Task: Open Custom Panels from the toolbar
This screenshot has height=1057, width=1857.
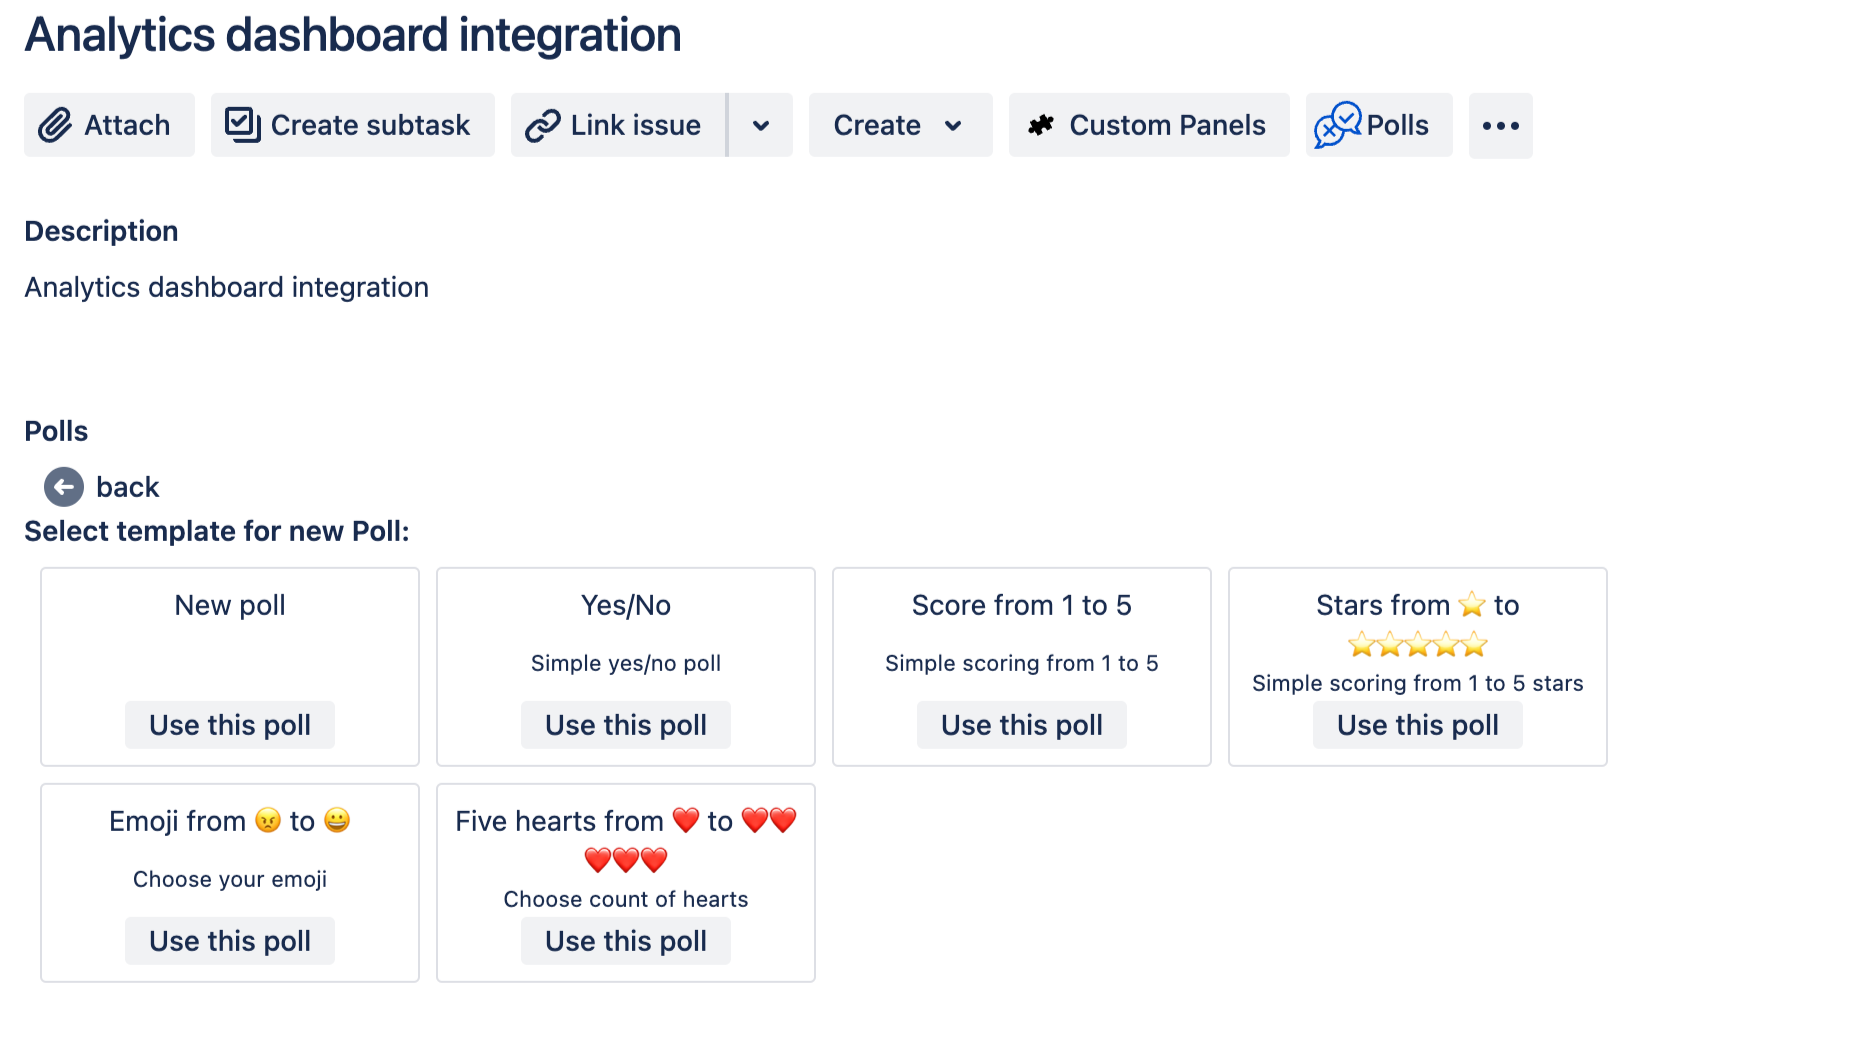Action: tap(1148, 124)
